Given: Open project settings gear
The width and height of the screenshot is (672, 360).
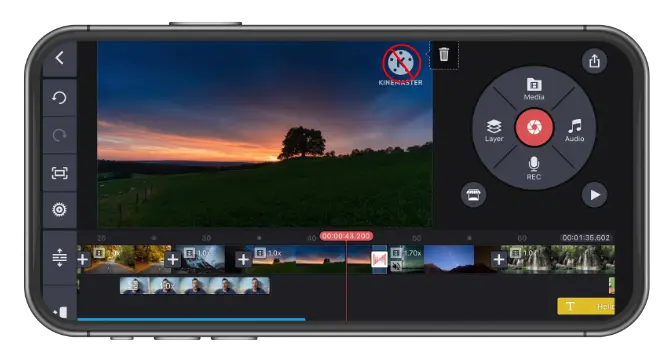Looking at the screenshot, I should [x=60, y=210].
